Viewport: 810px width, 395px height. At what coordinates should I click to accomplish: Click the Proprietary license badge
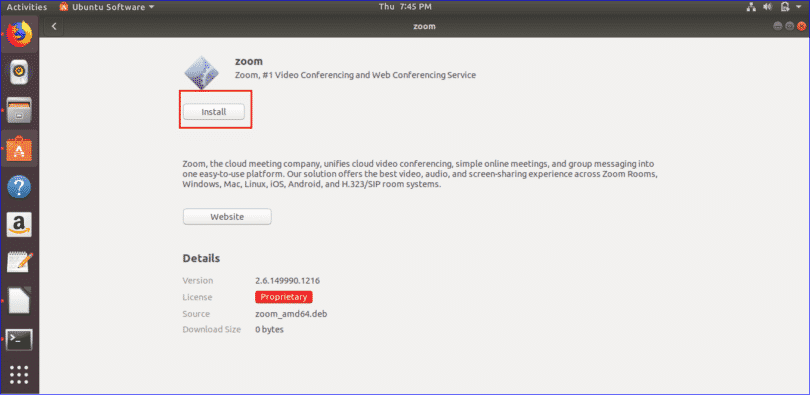(x=284, y=297)
